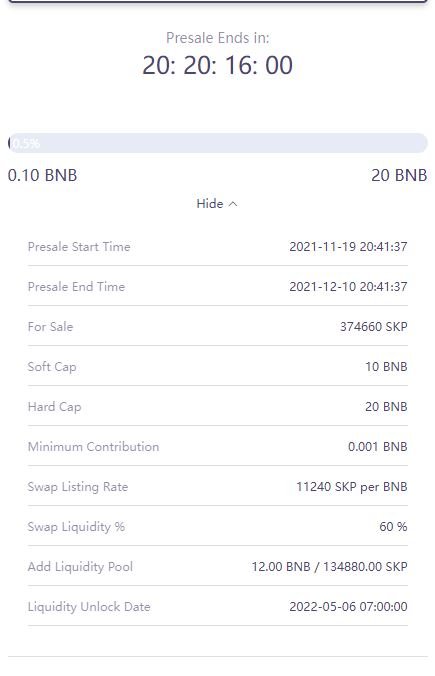
Task: Click the 60 % liquidity value
Action: (x=393, y=527)
